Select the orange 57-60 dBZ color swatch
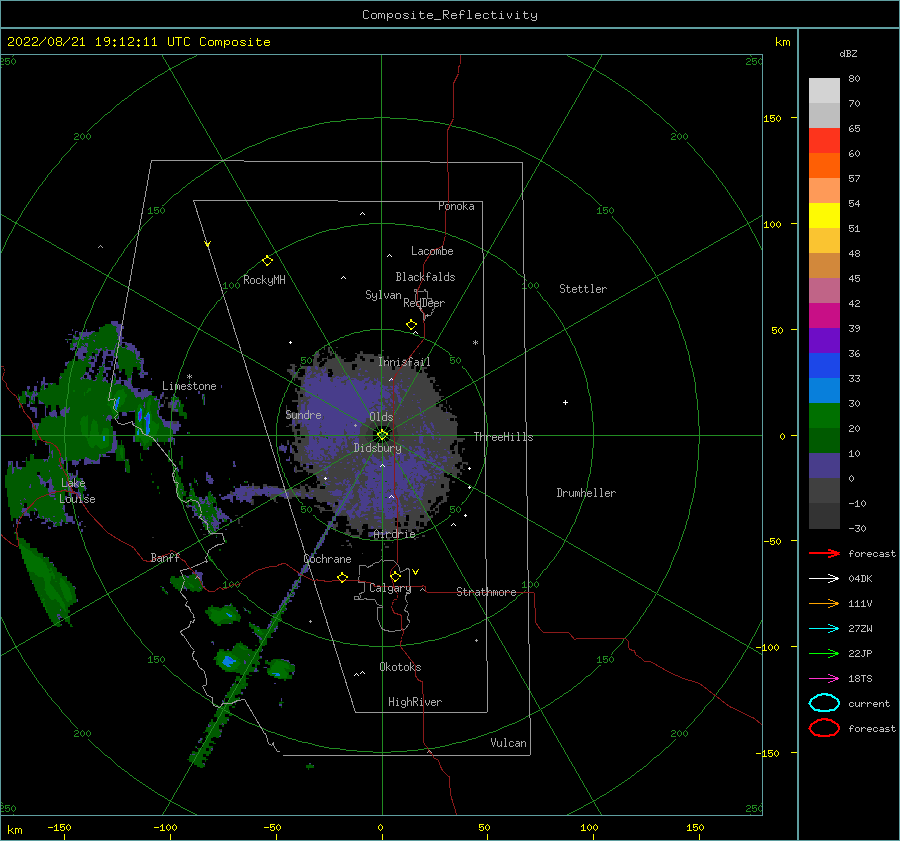 click(824, 166)
